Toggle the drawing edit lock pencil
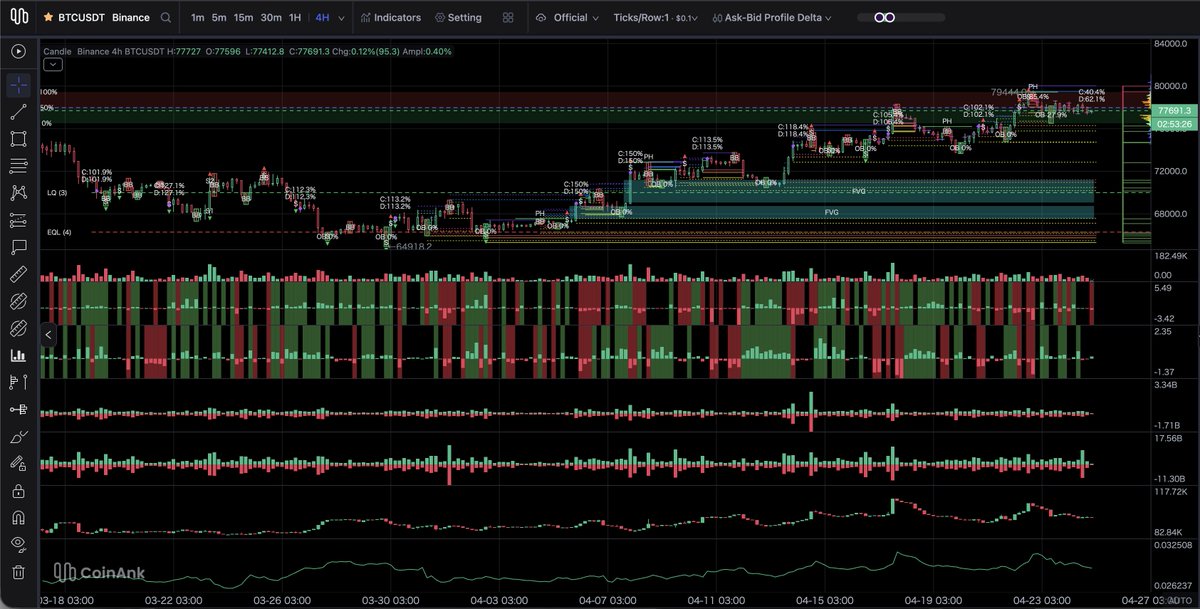The height and width of the screenshot is (609, 1200). point(18,464)
